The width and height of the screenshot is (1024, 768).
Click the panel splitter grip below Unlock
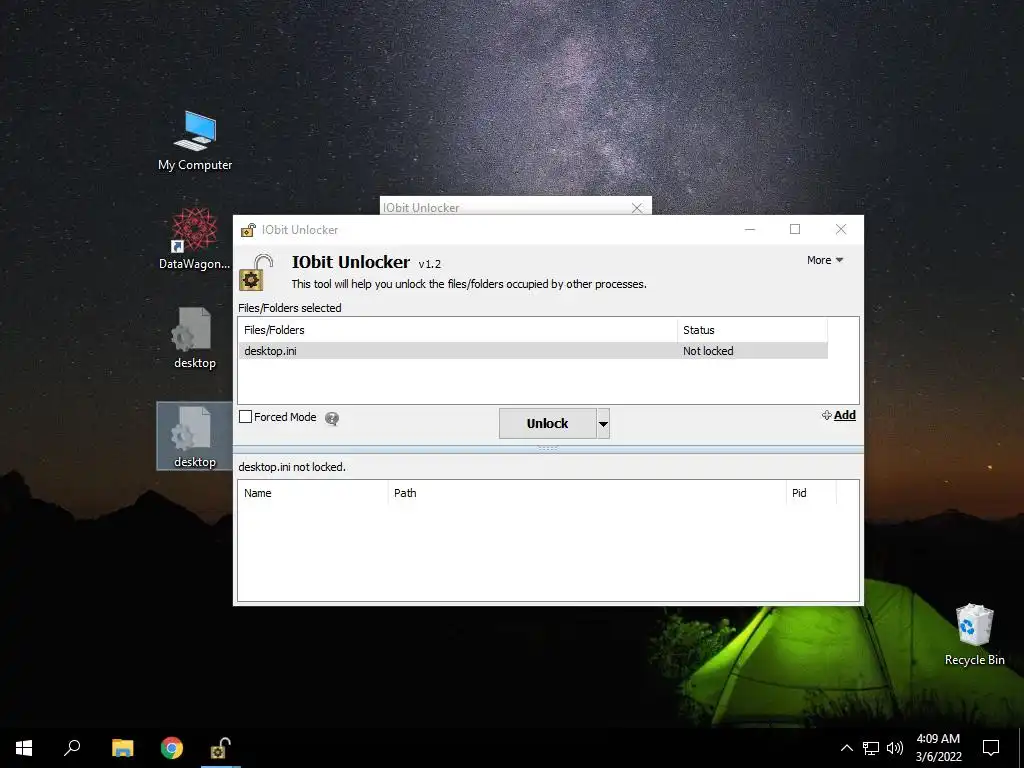point(547,449)
